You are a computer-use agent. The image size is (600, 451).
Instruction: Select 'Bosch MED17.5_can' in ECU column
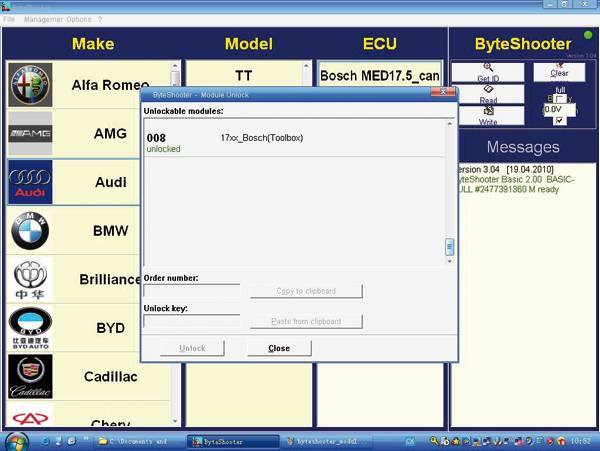(x=380, y=76)
